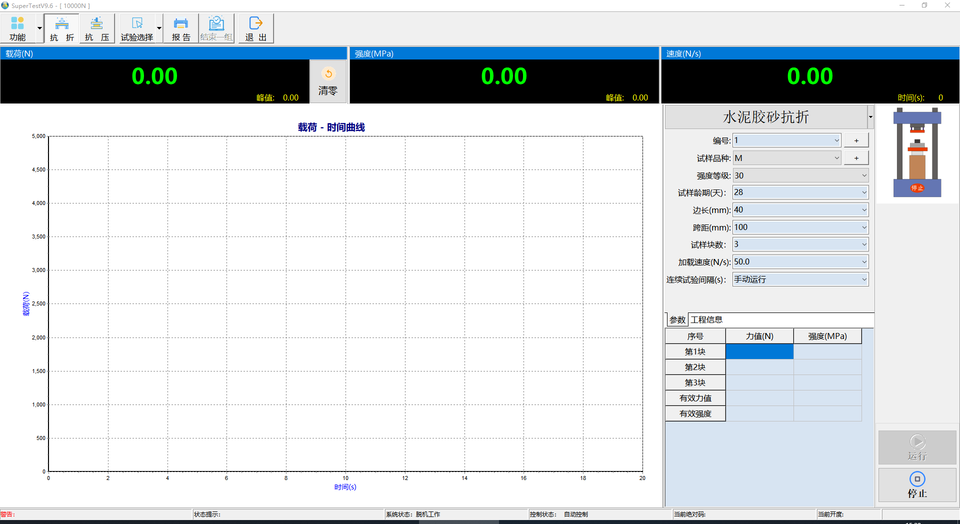Click the plus button next to 编号

[x=856, y=141]
